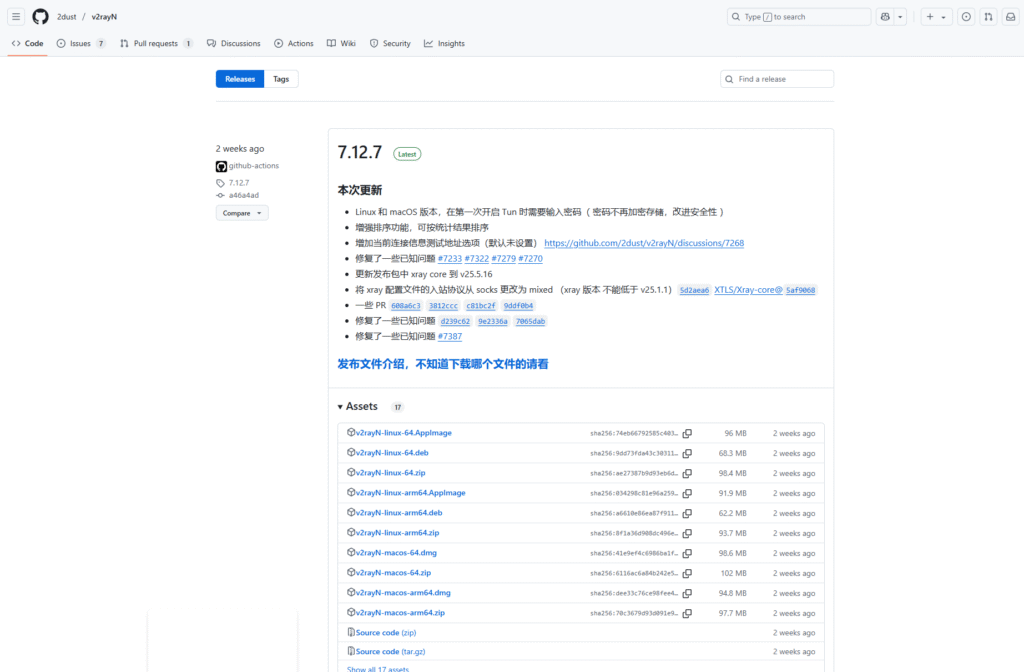This screenshot has height=672, width=1024.
Task: Open the header Pull requests icon
Action: tap(987, 17)
